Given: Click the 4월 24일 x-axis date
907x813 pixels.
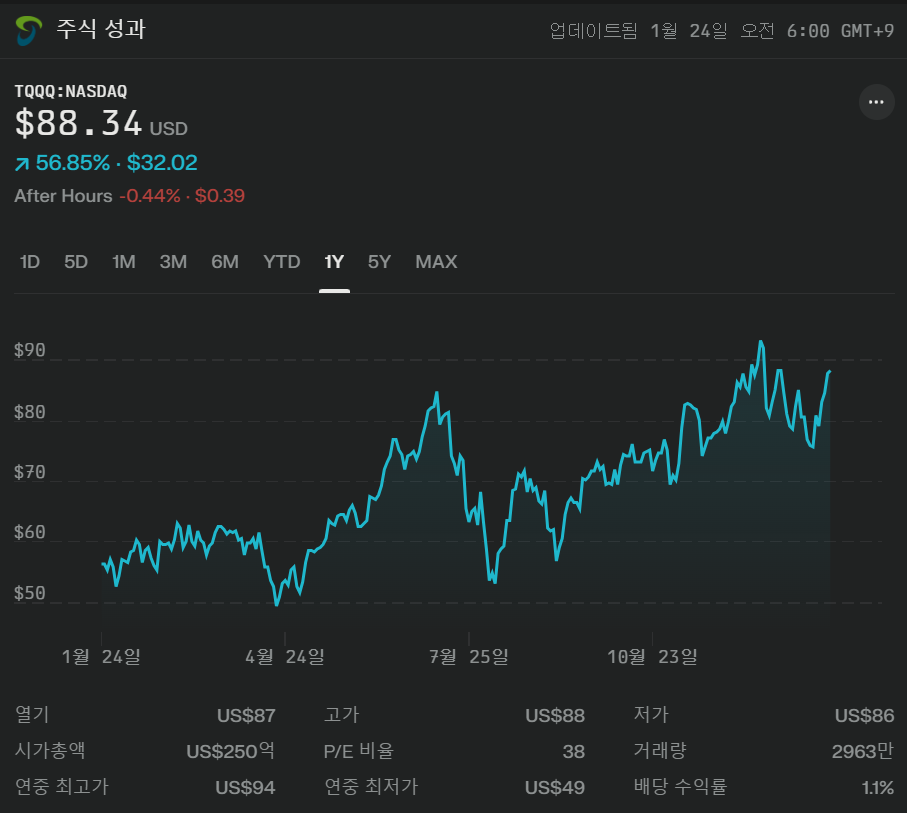Looking at the screenshot, I should (285, 657).
